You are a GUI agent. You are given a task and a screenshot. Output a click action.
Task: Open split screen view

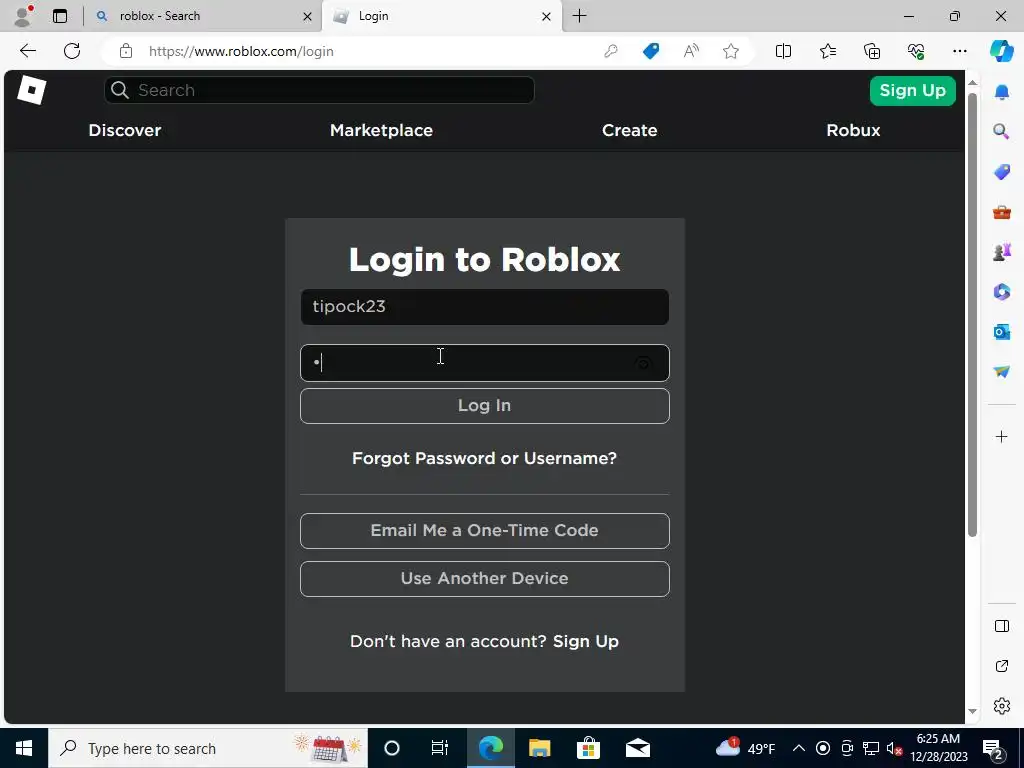783,51
